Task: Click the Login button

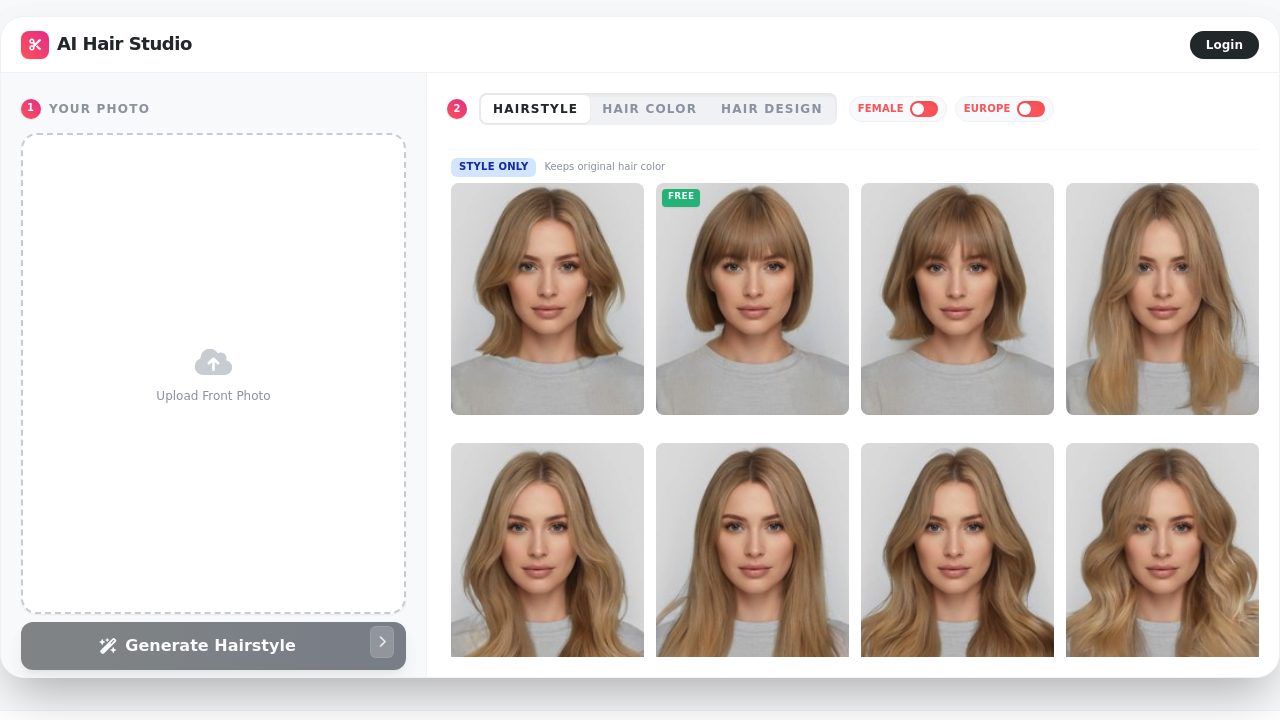Action: [1224, 44]
